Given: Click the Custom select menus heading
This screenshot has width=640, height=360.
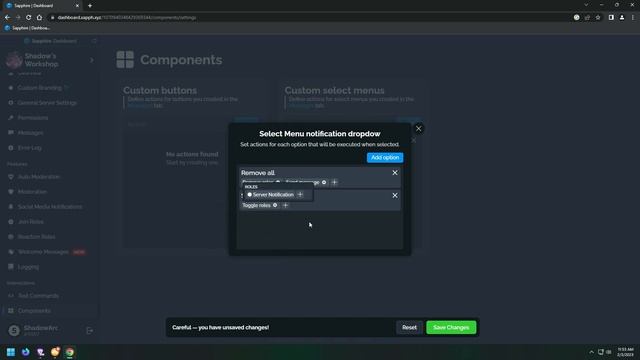Looking at the screenshot, I should [334, 90].
